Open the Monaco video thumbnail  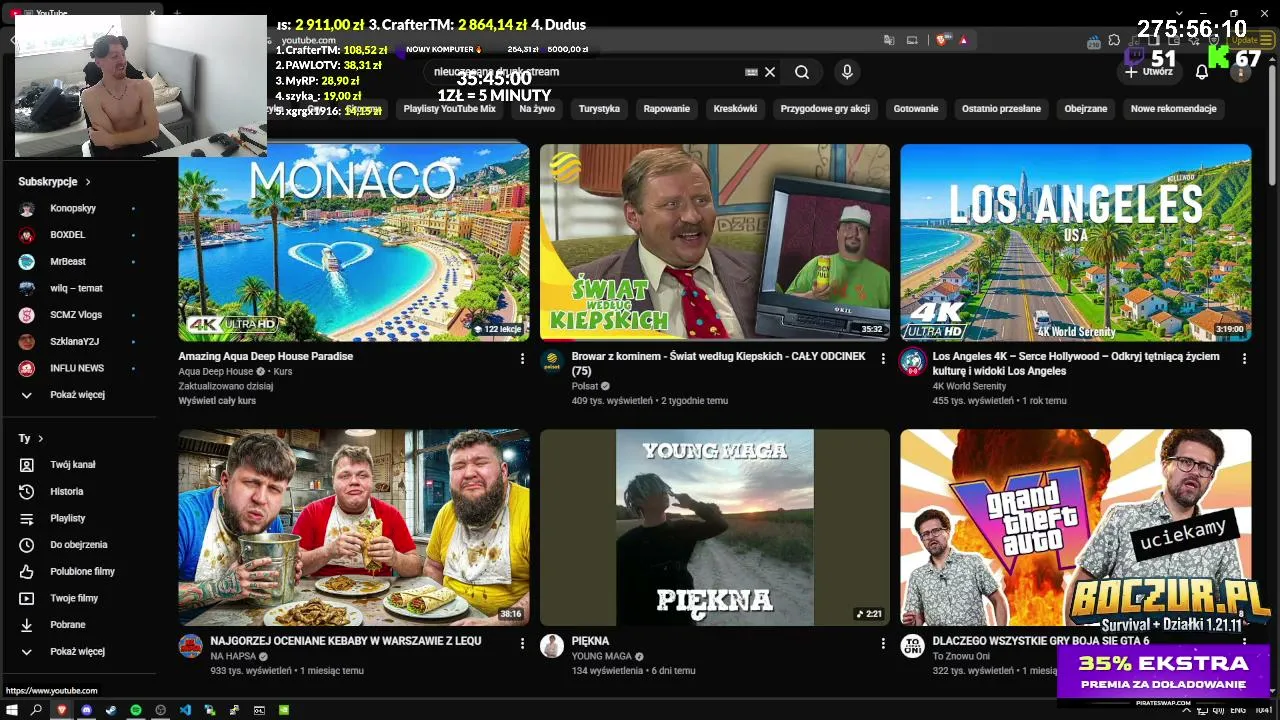pyautogui.click(x=354, y=242)
